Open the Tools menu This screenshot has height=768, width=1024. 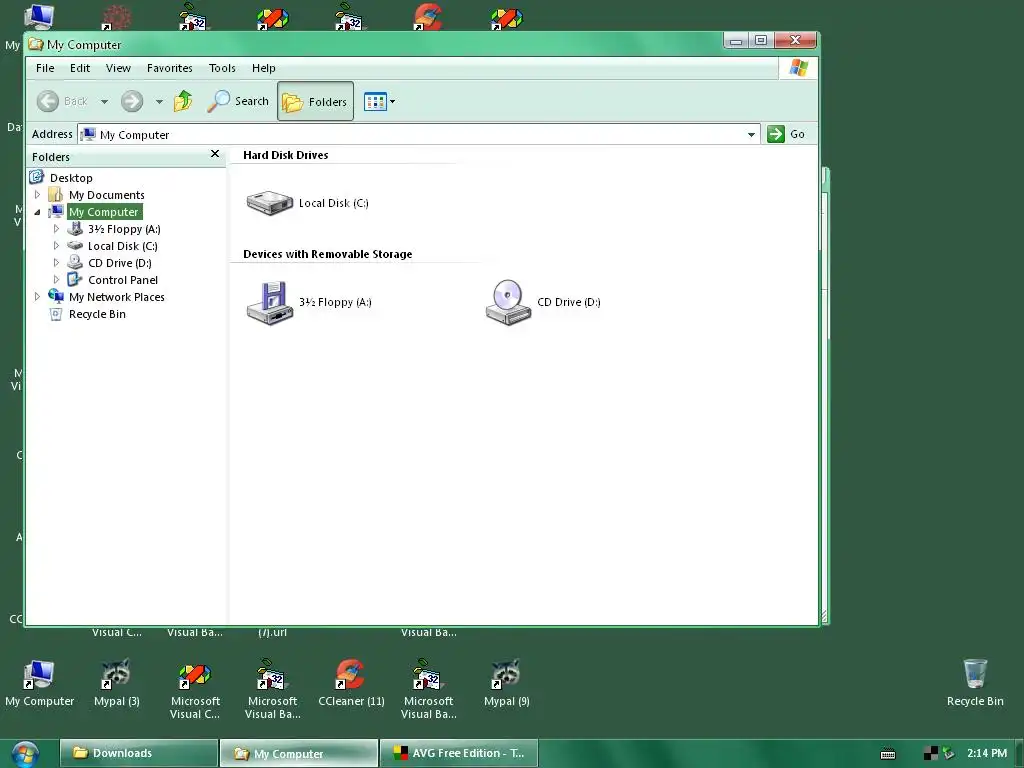(222, 68)
